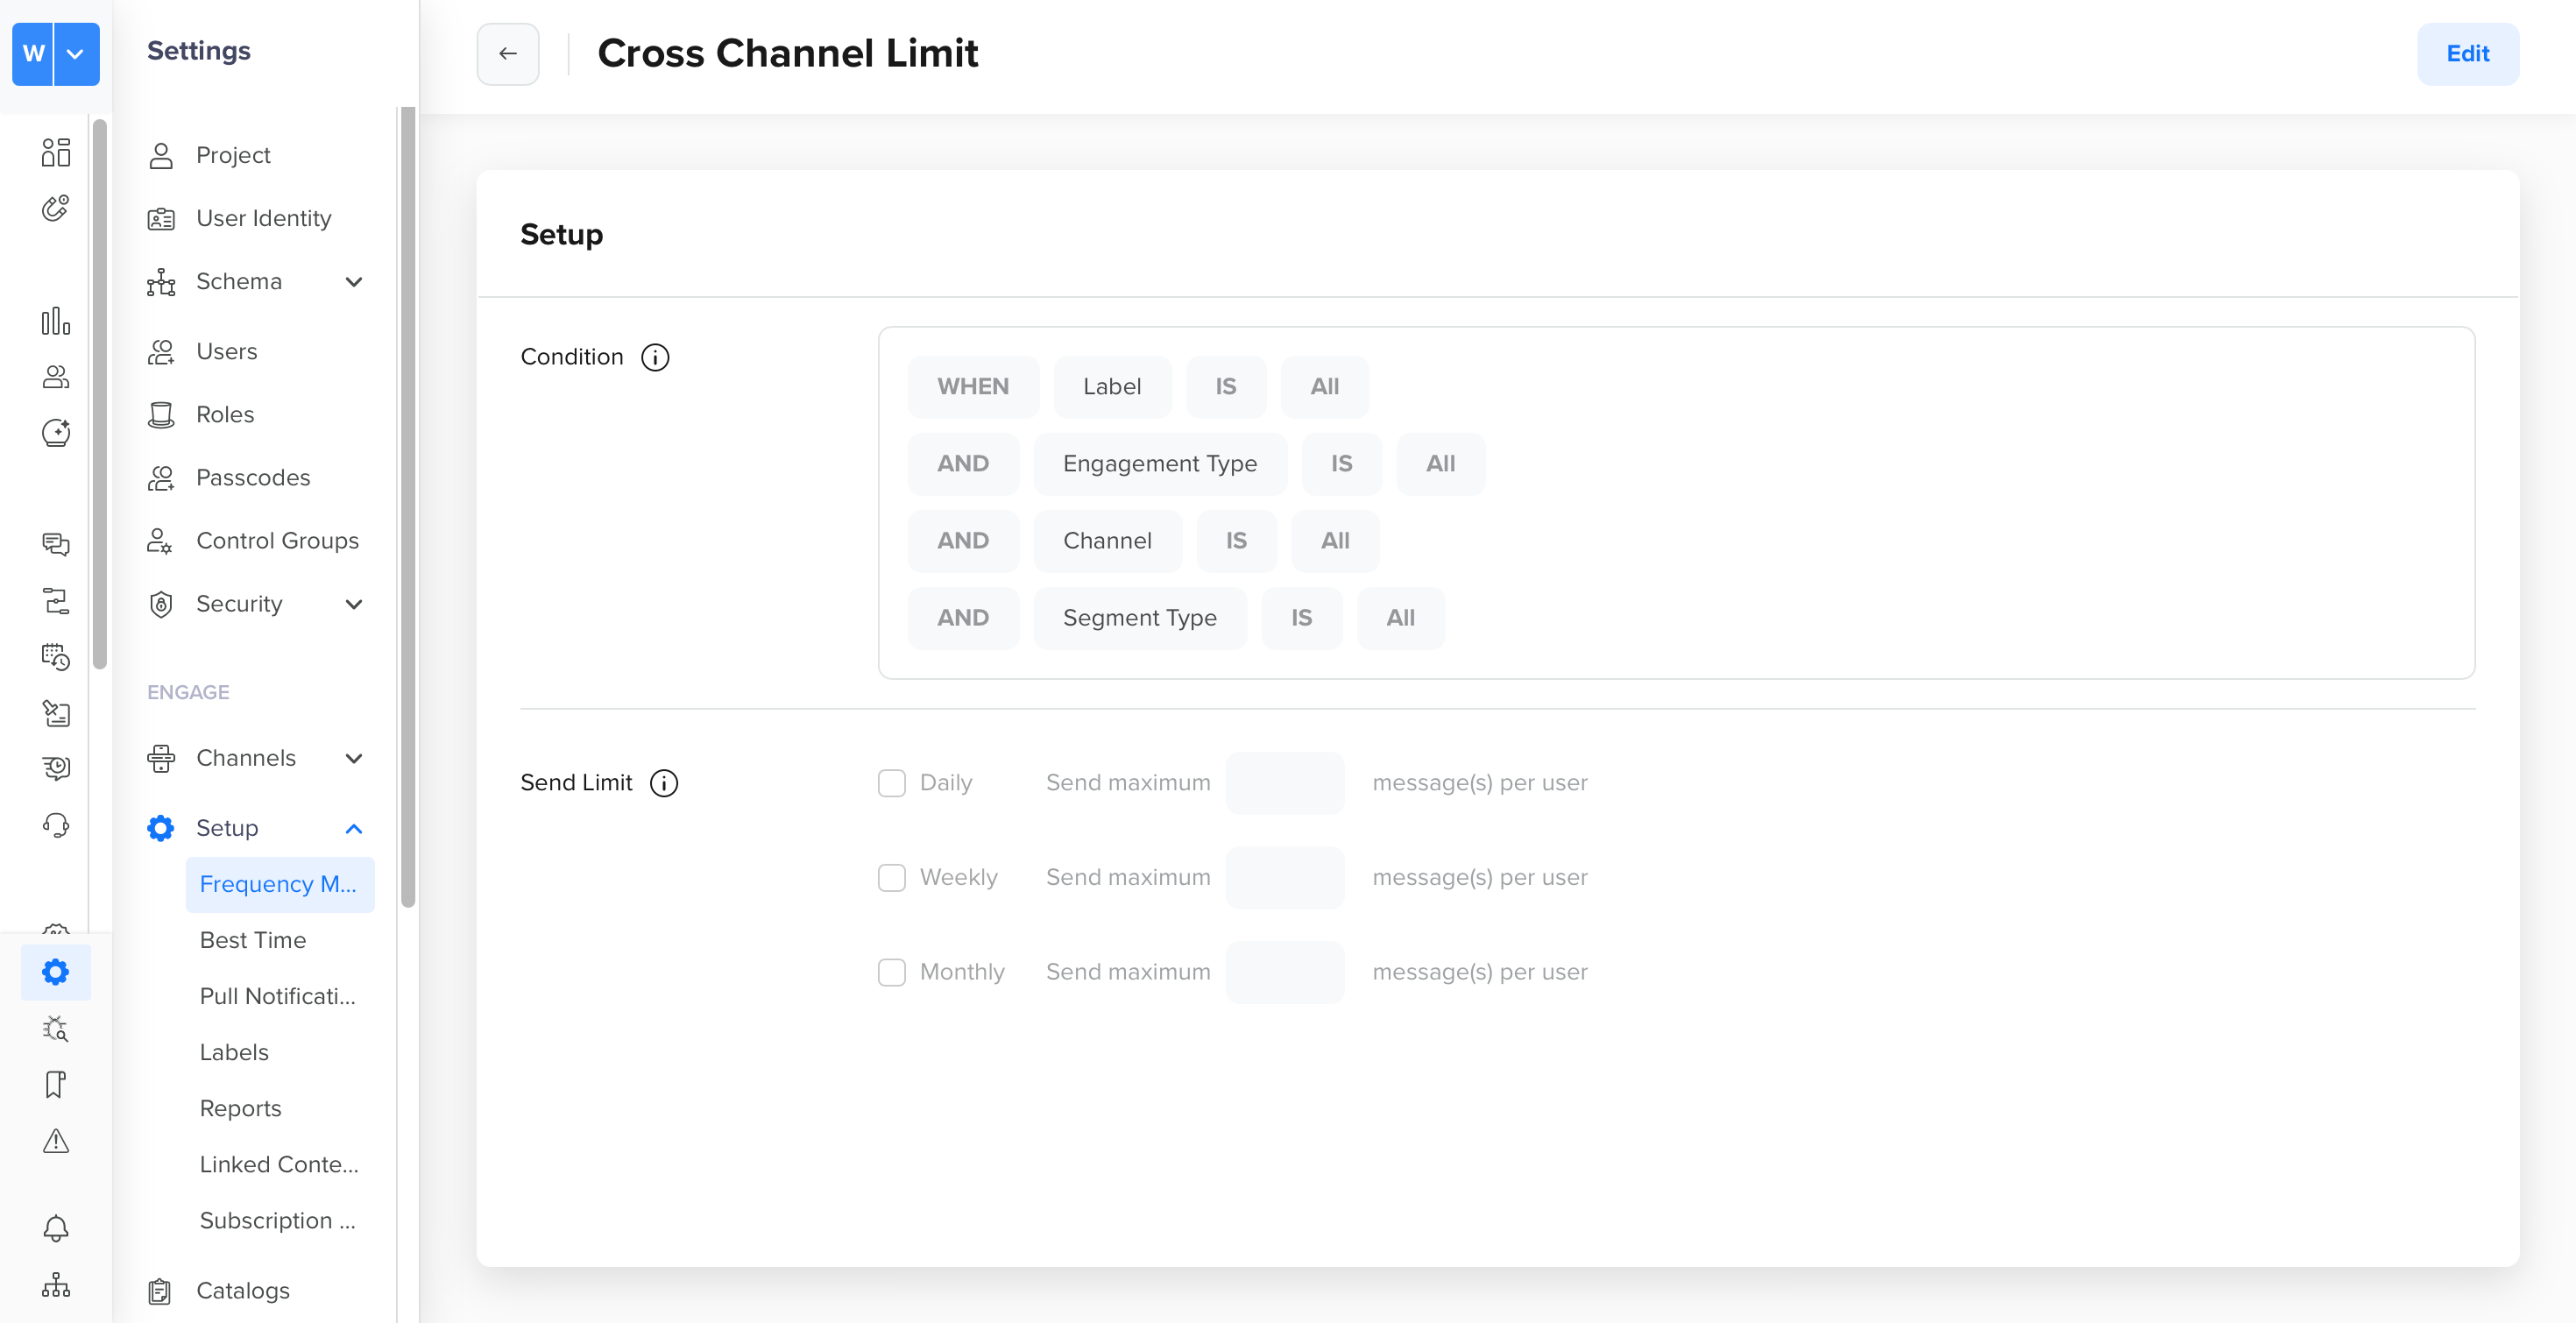Click the WHEN condition chip

point(973,386)
